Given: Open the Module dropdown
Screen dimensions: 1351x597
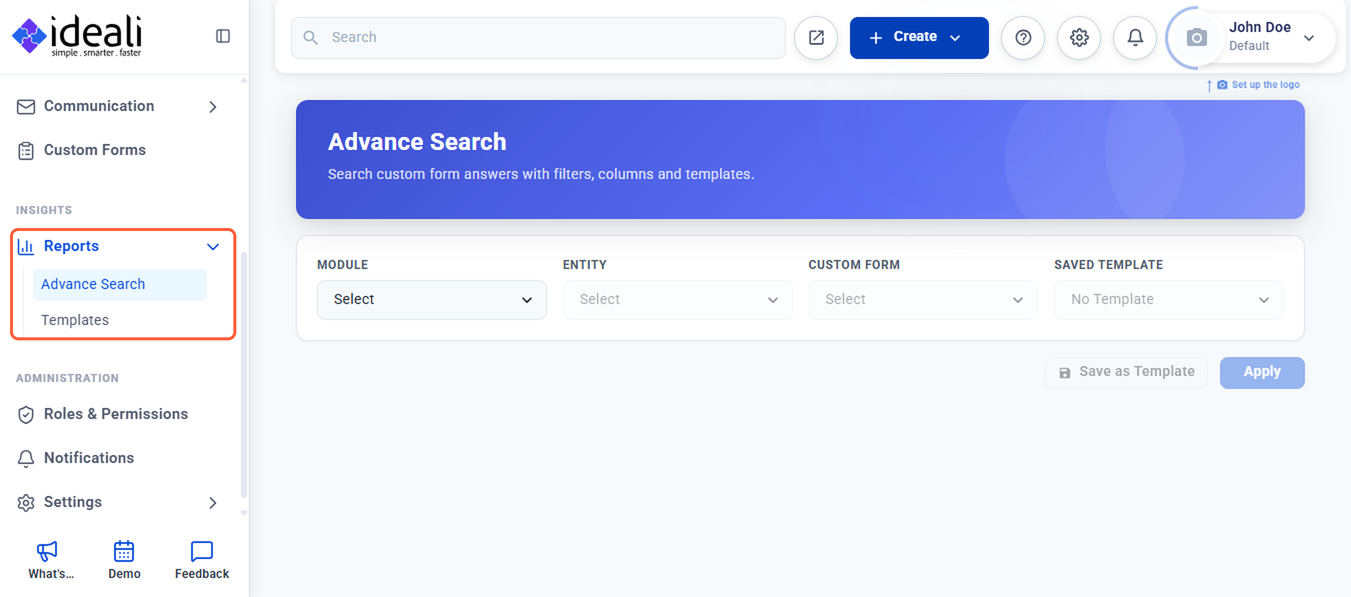Looking at the screenshot, I should click(432, 300).
